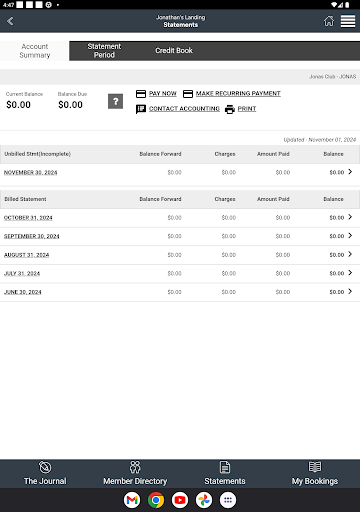The width and height of the screenshot is (360, 512).
Task: Click the printer icon
Action: [230, 109]
